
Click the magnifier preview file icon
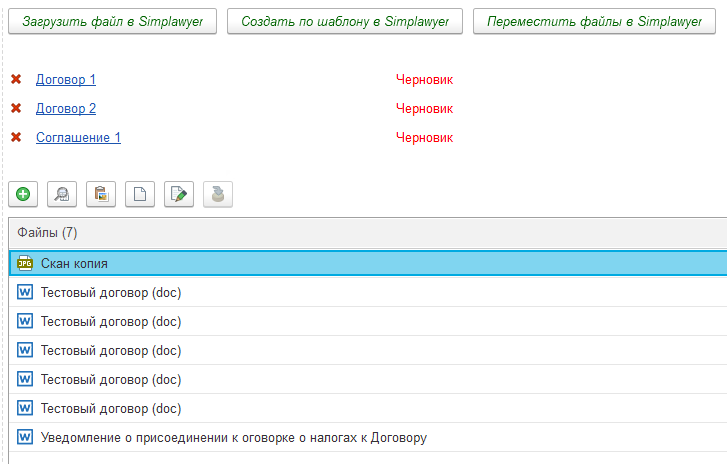(x=62, y=195)
